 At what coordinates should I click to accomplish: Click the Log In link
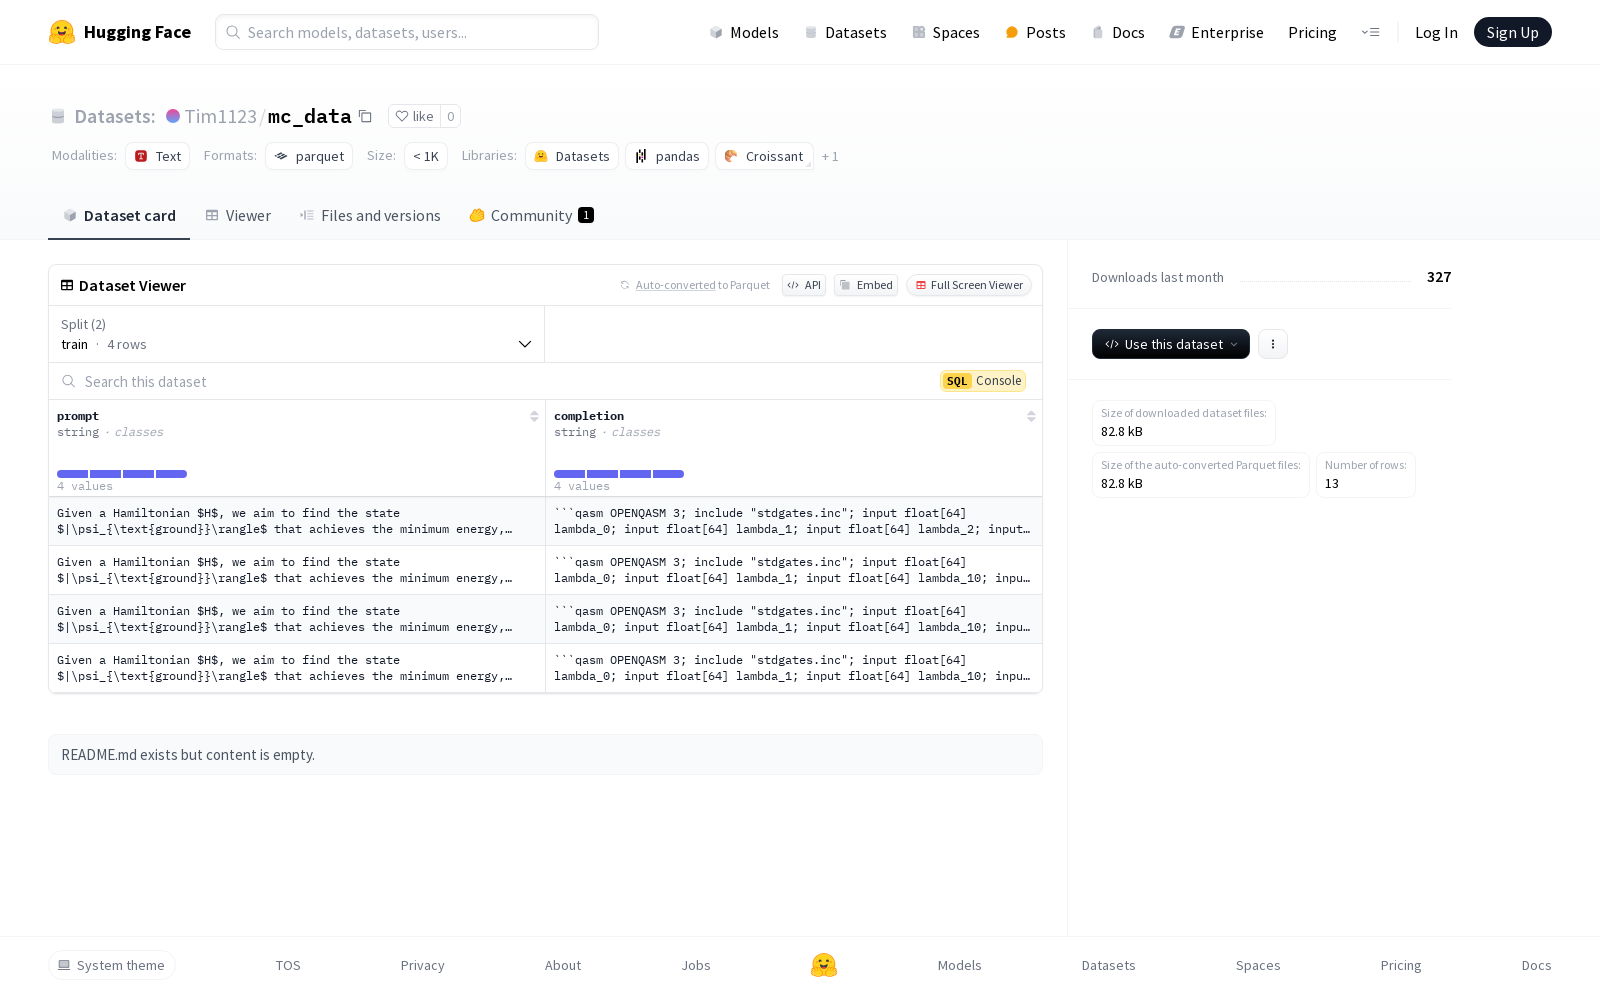(x=1436, y=32)
